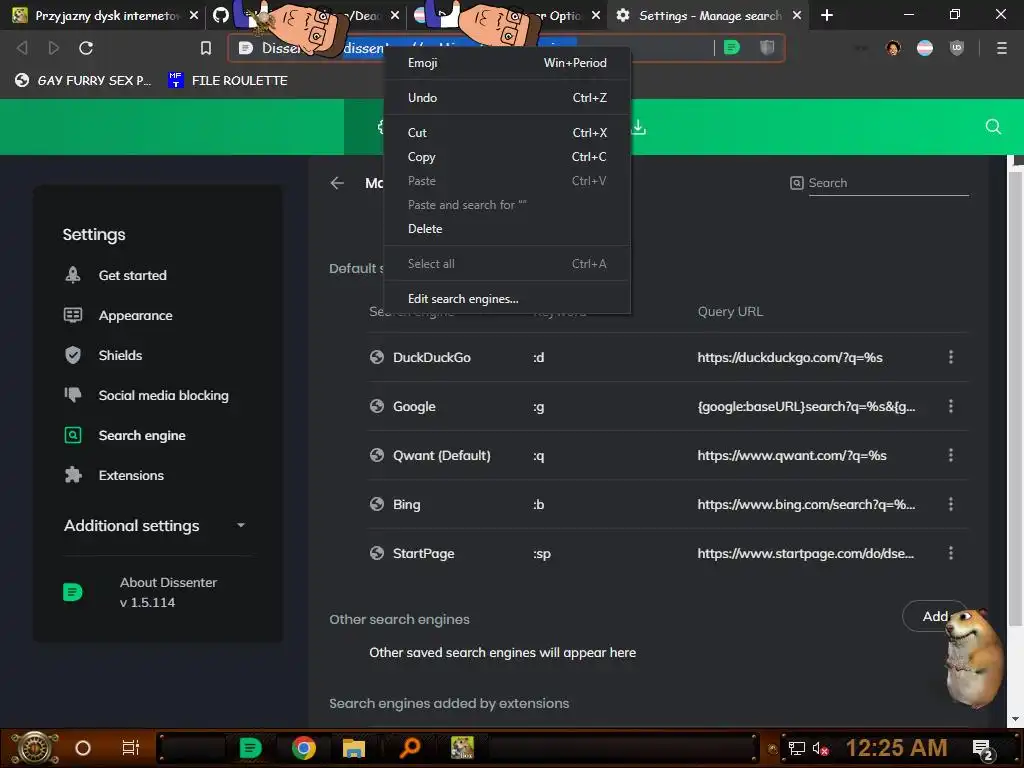Screen dimensions: 1024x768
Task: Click the 12:25 AM clock
Action: coord(896,748)
